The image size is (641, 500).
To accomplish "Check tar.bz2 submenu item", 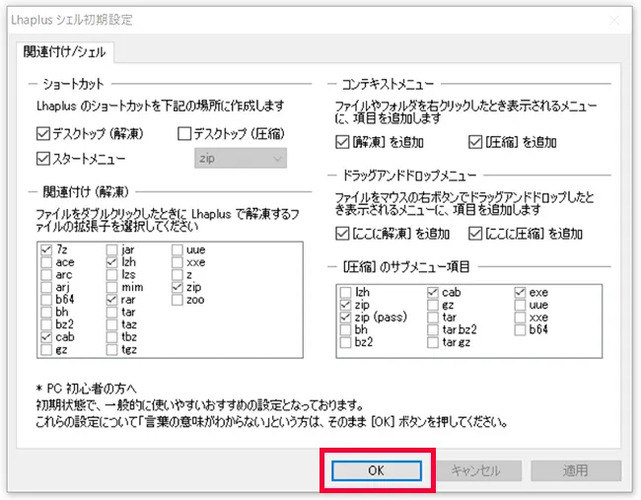I will coord(433,330).
